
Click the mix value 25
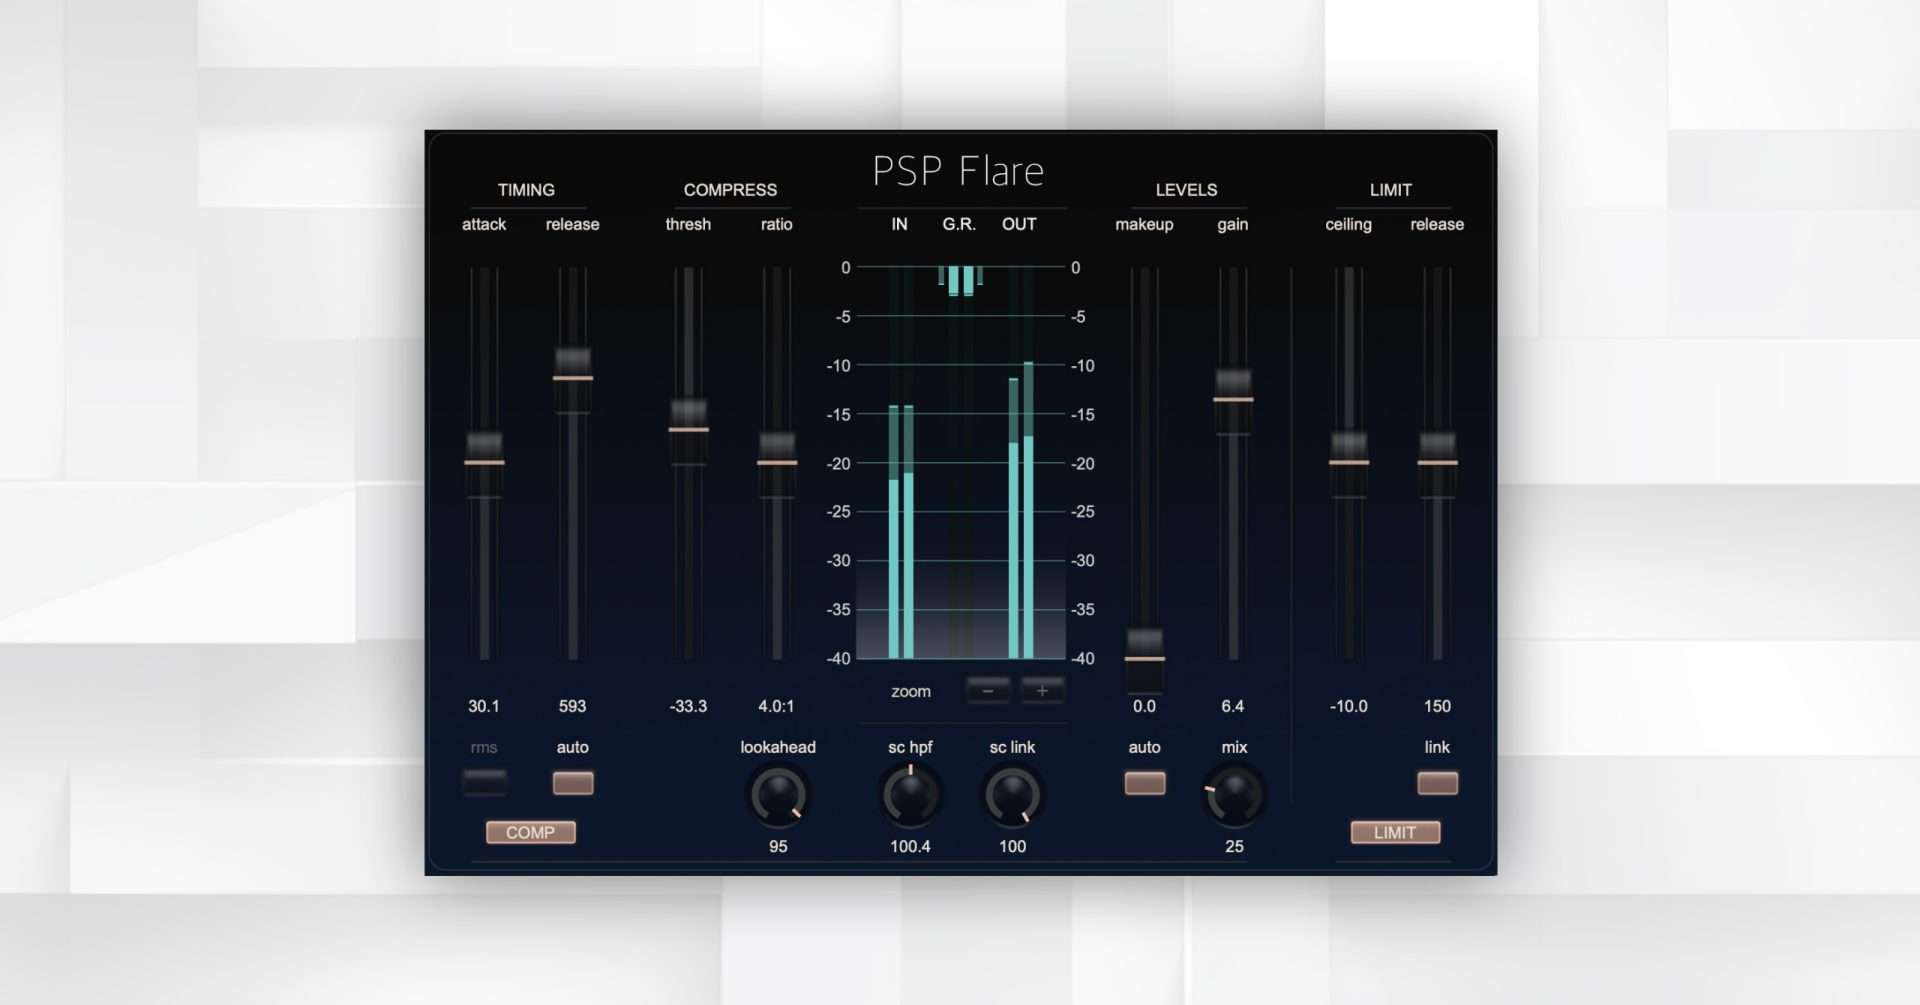tap(1234, 846)
